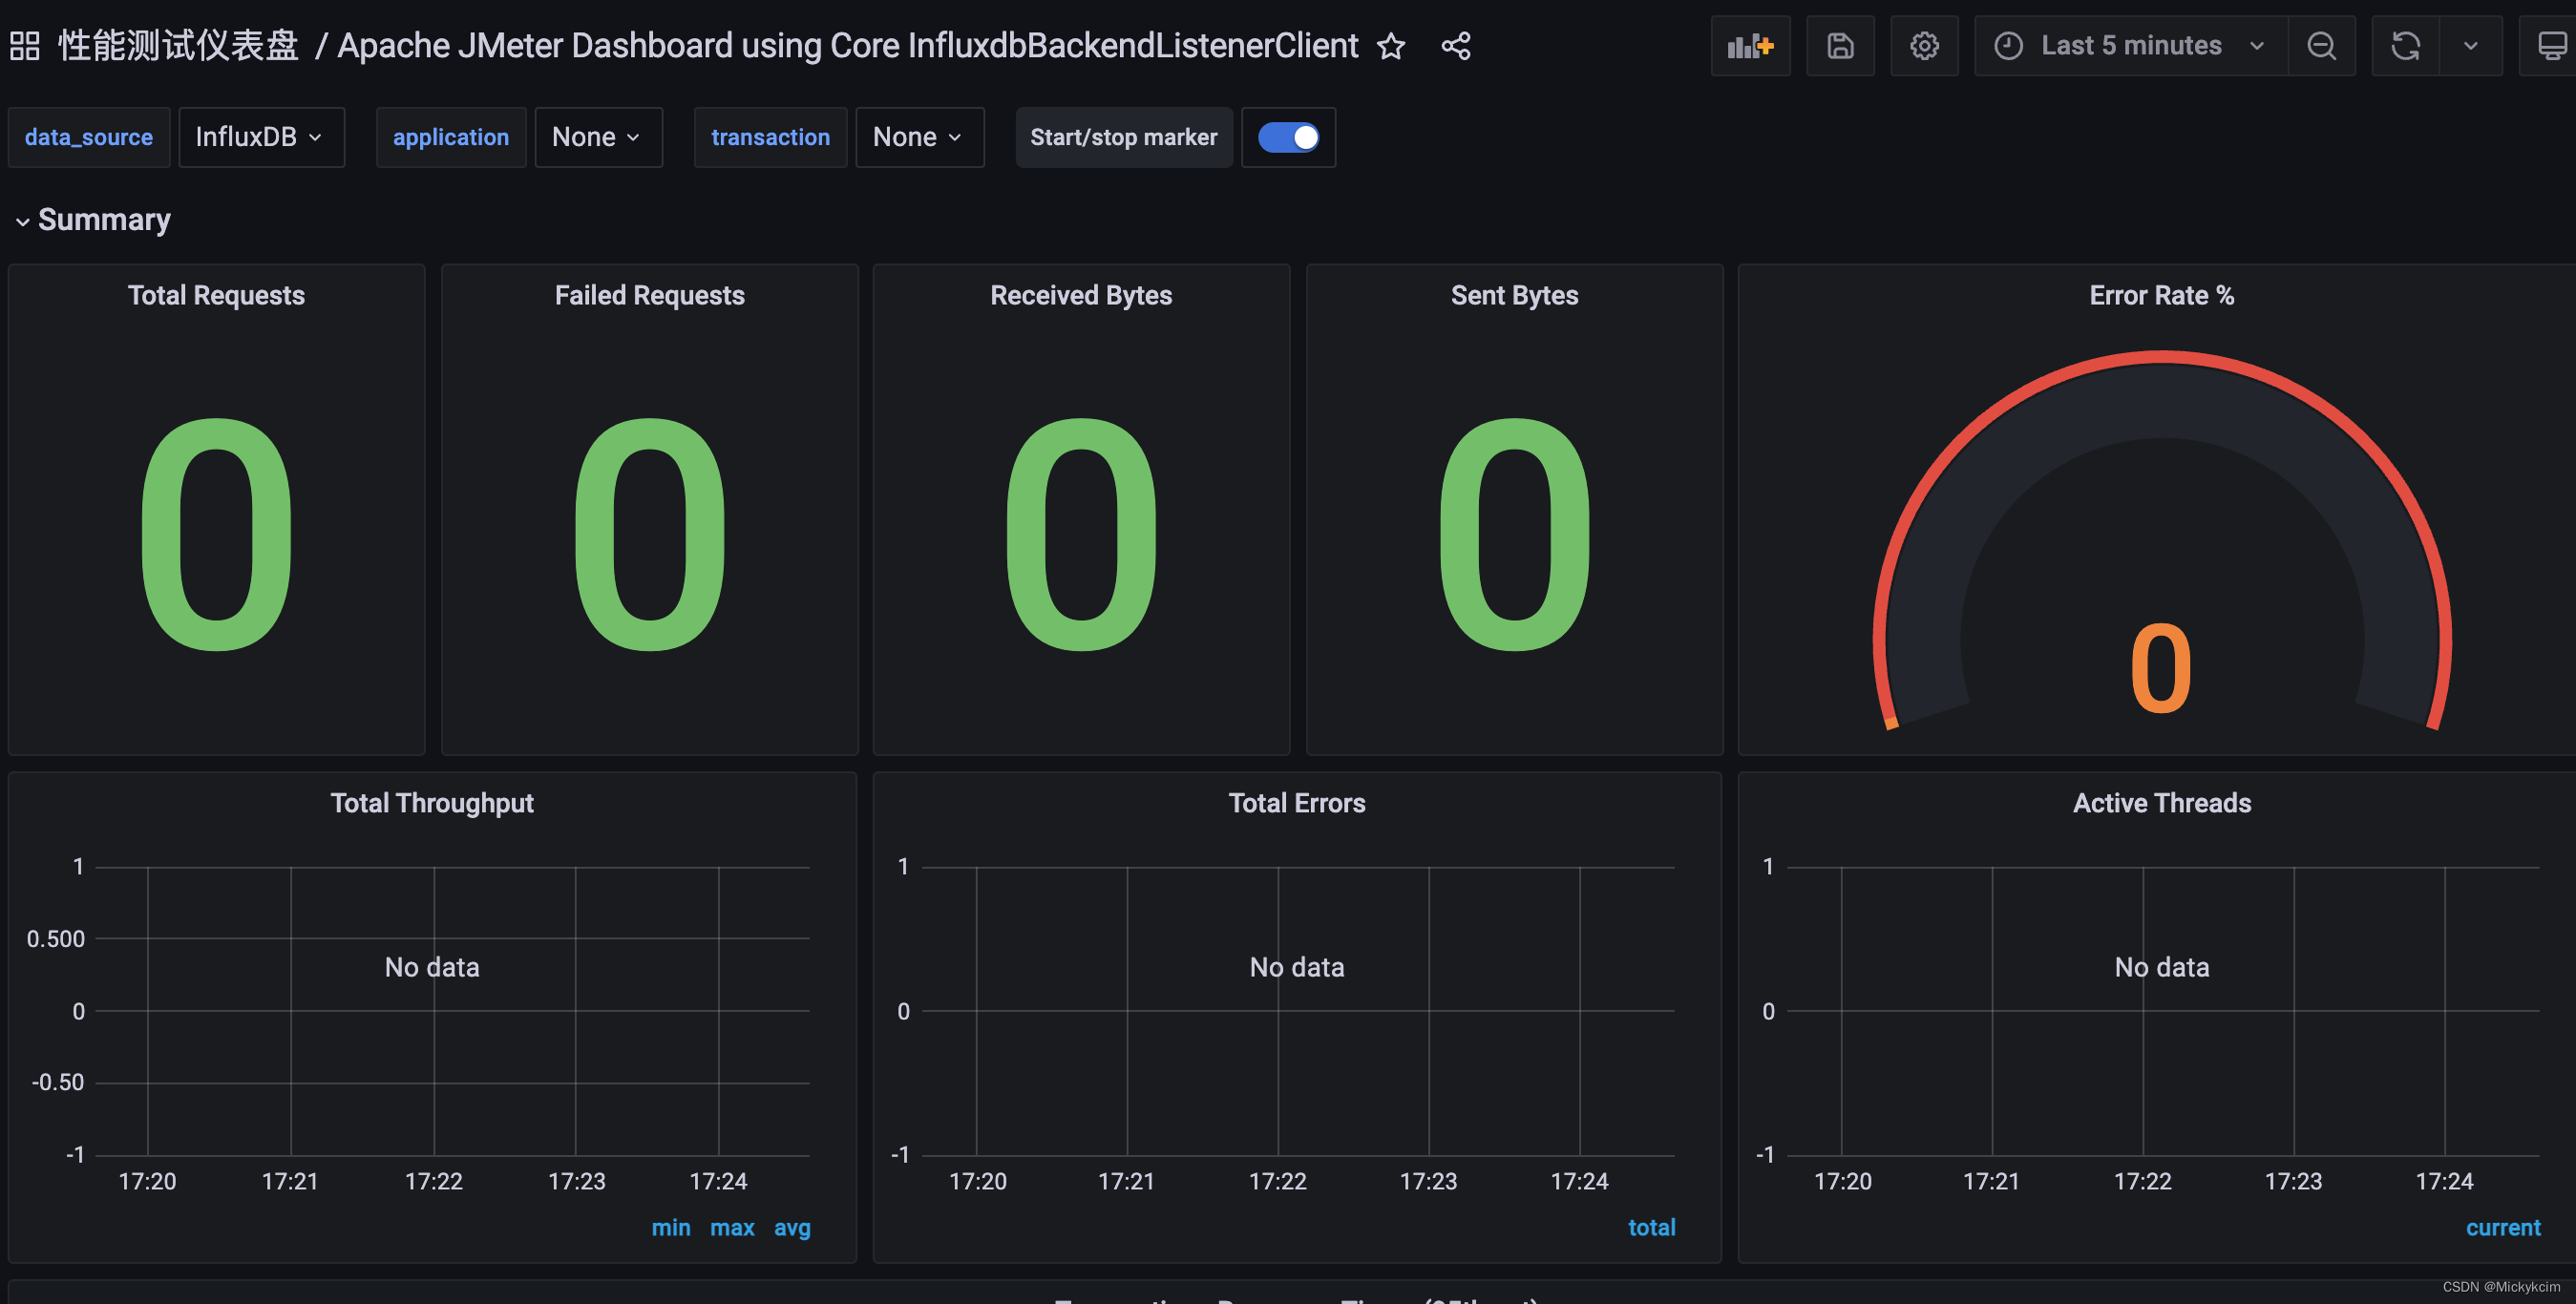Click the zoom out magnifier icon

pos(2322,43)
